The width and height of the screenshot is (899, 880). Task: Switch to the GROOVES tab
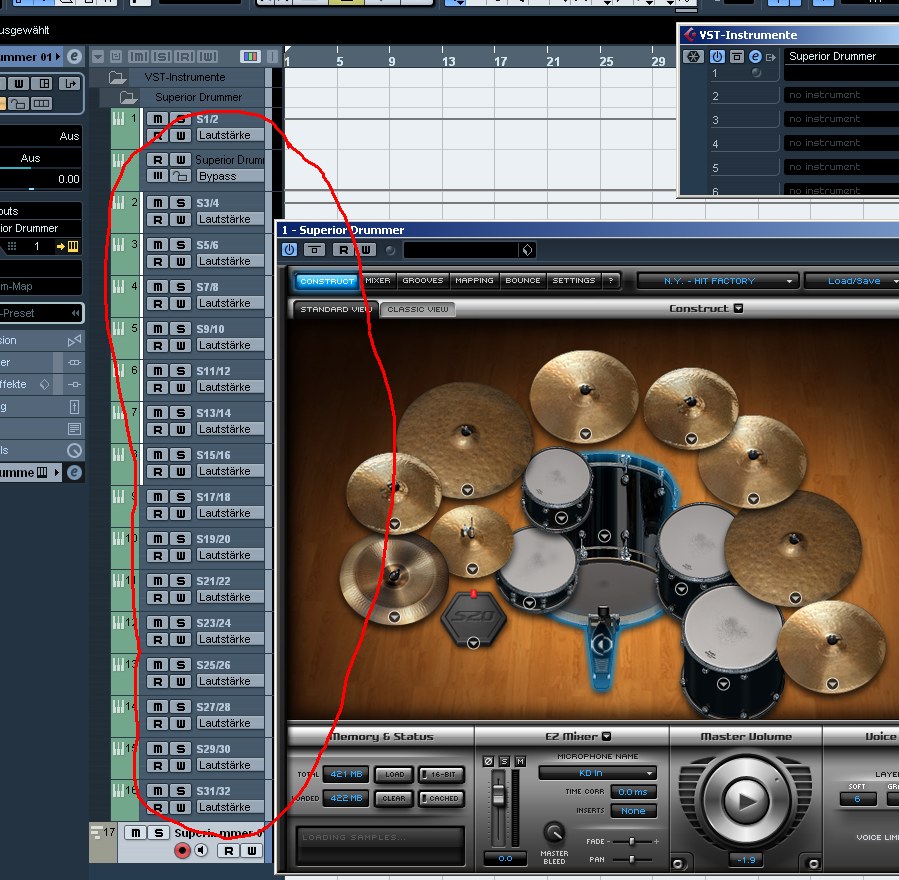tap(423, 280)
